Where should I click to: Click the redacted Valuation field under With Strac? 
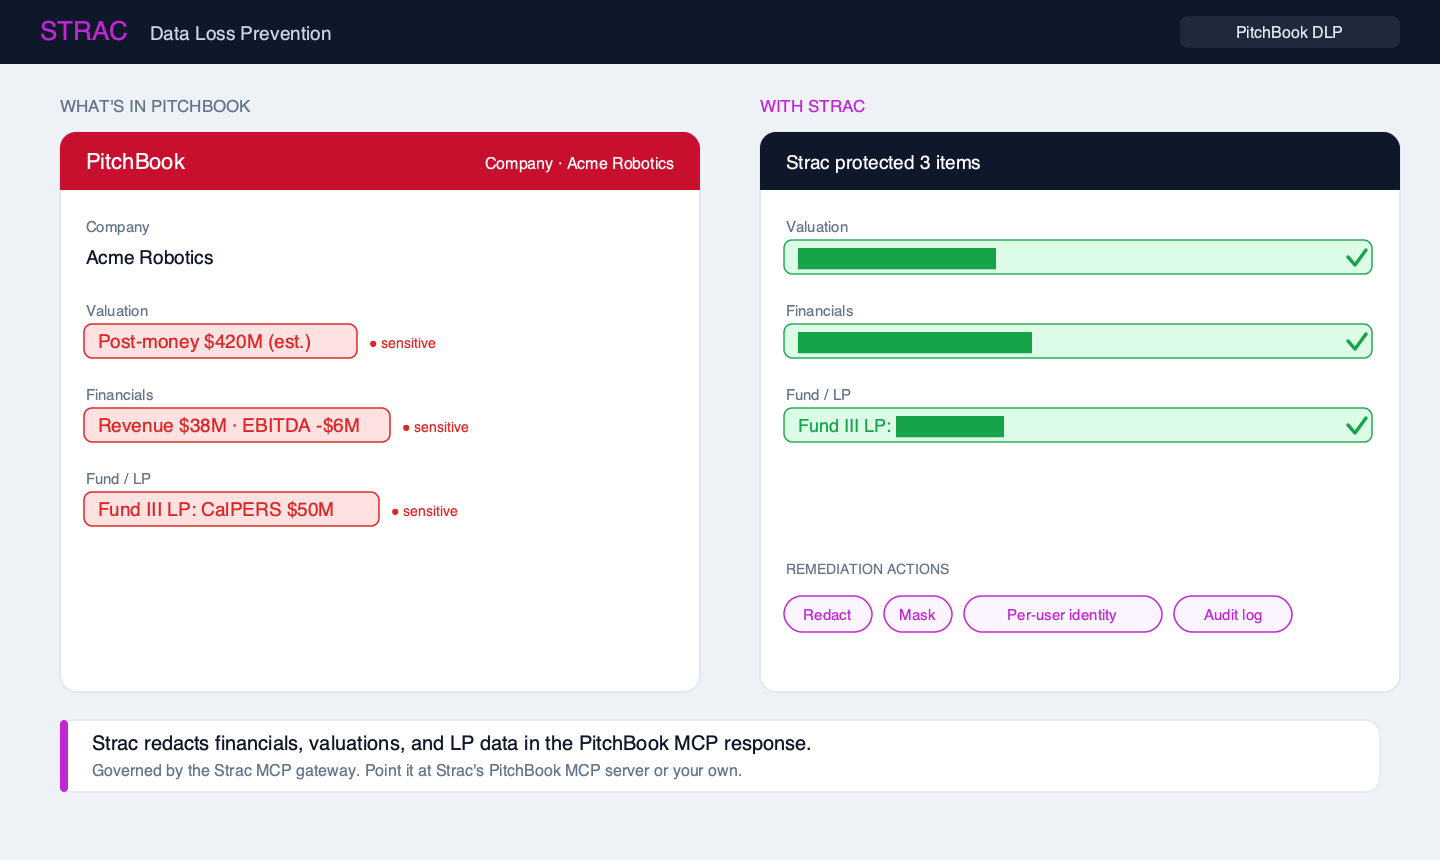[1078, 257]
